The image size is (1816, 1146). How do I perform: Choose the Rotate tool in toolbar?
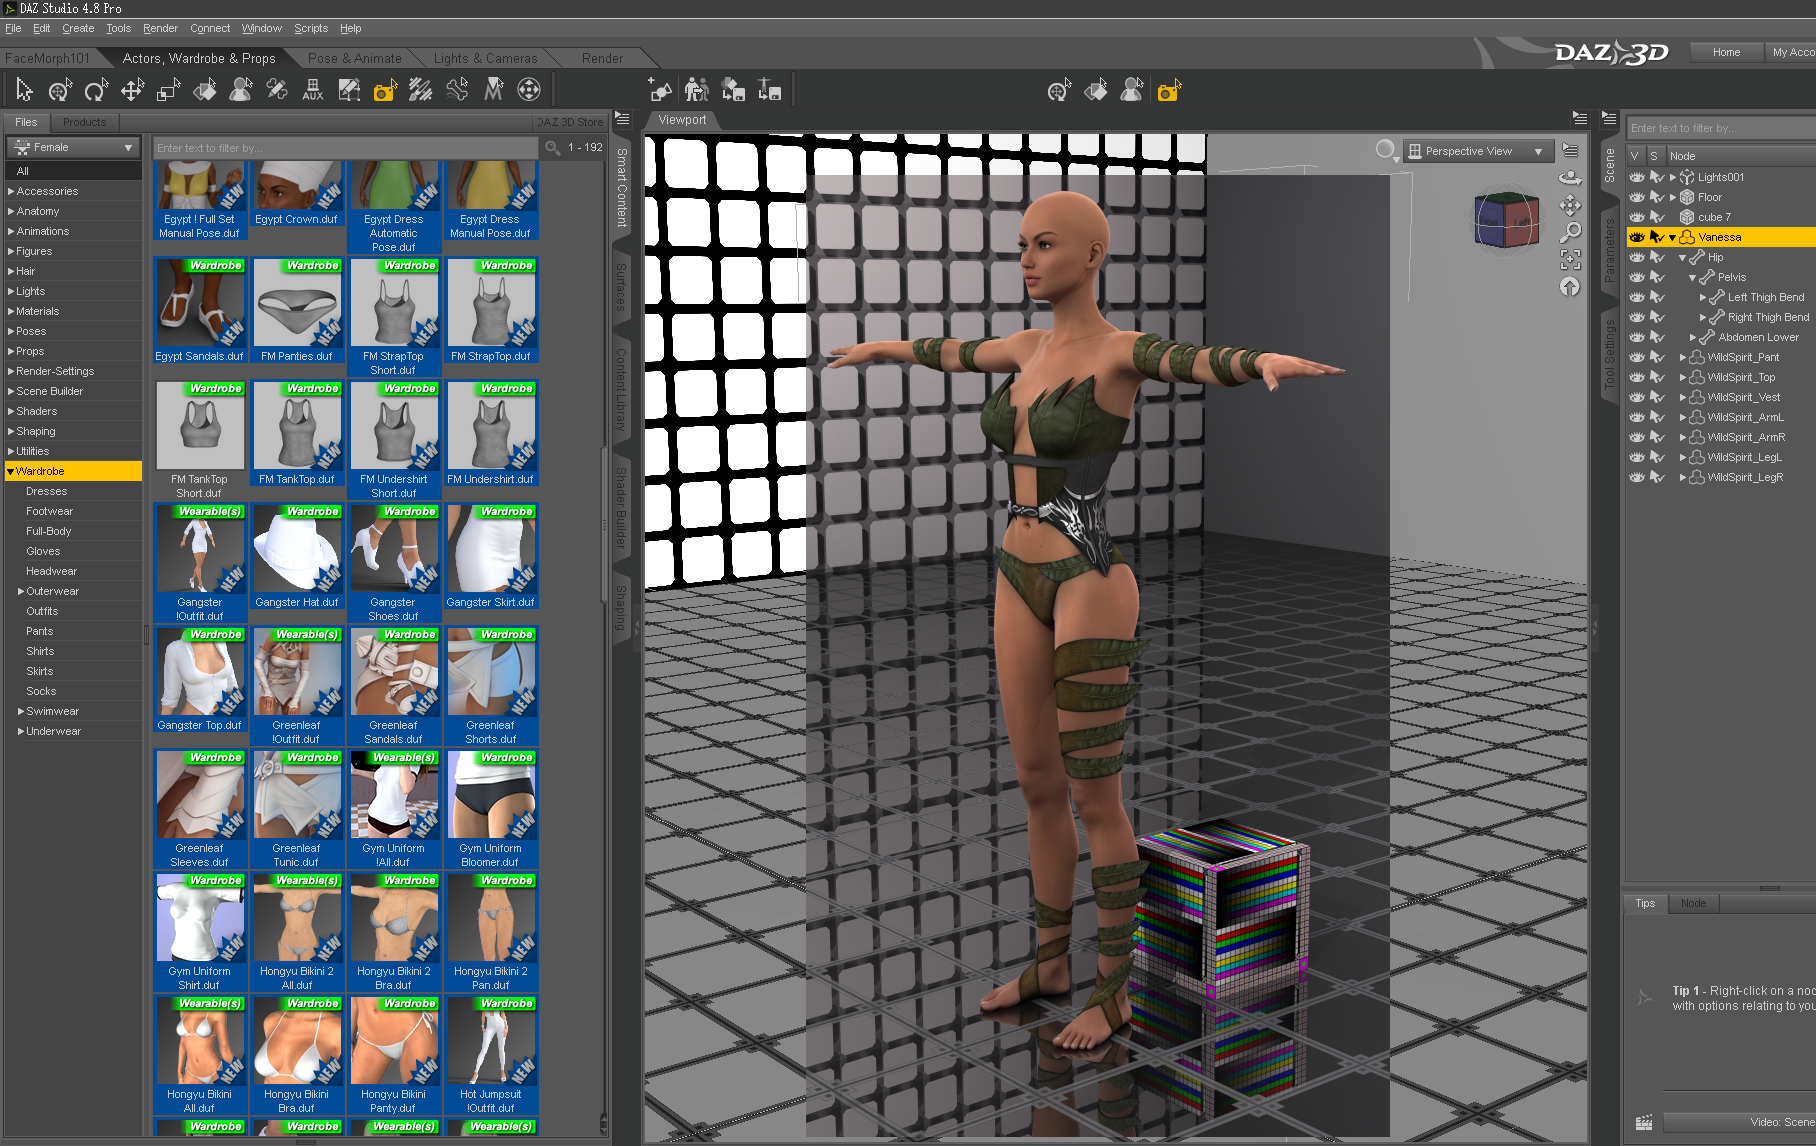click(96, 91)
